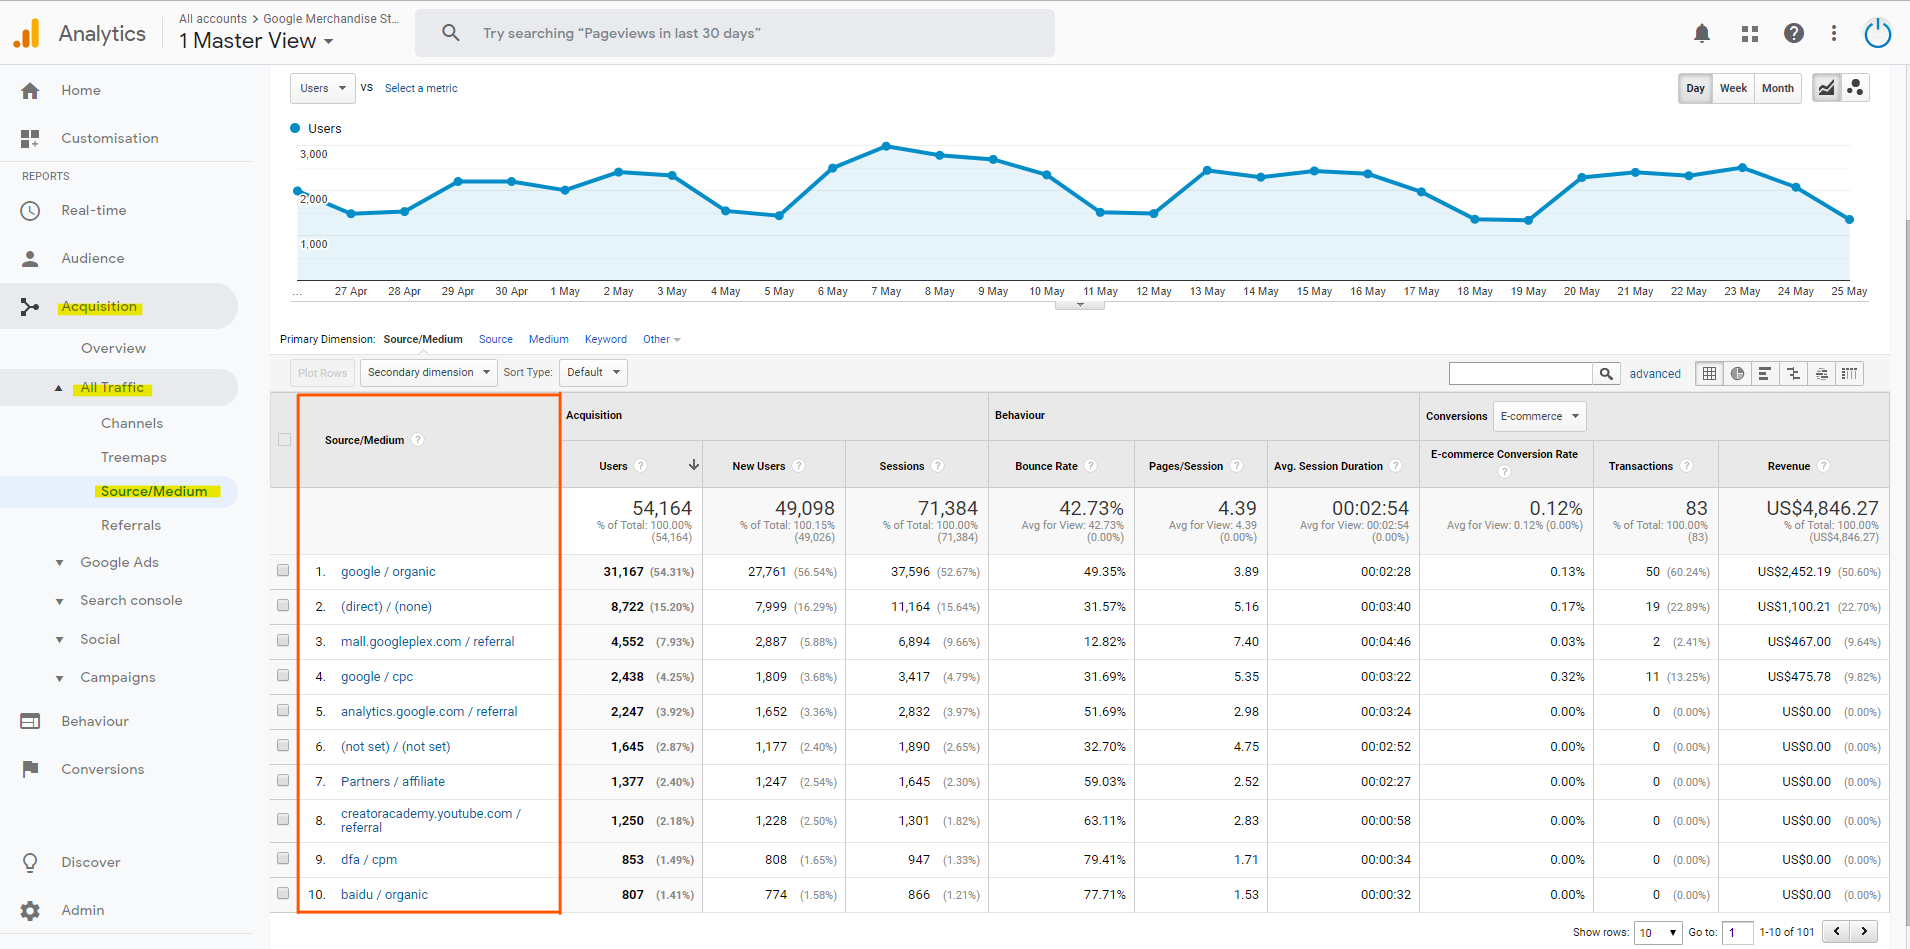
Task: Click the motion chart icon beside line chart icon
Action: tap(1855, 88)
